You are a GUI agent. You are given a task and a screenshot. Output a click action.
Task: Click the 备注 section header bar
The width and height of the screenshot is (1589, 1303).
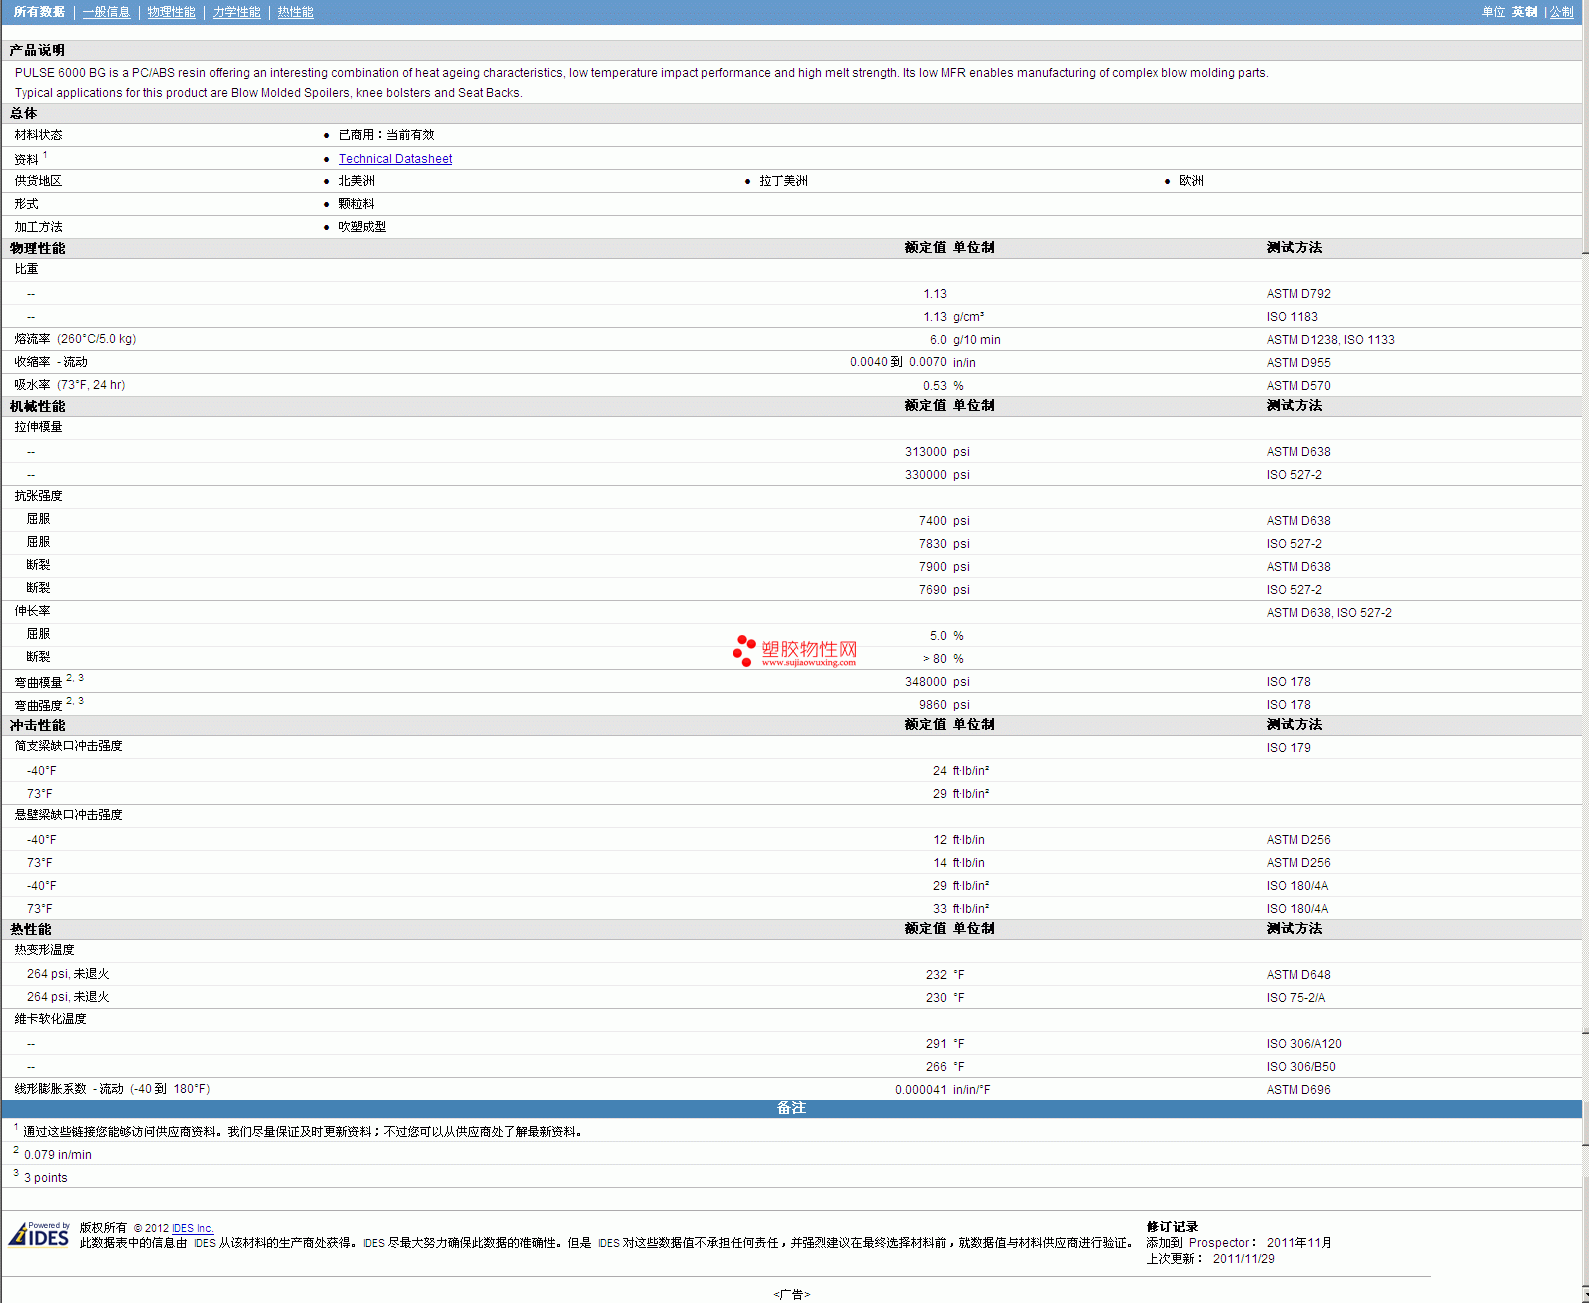click(x=791, y=1108)
